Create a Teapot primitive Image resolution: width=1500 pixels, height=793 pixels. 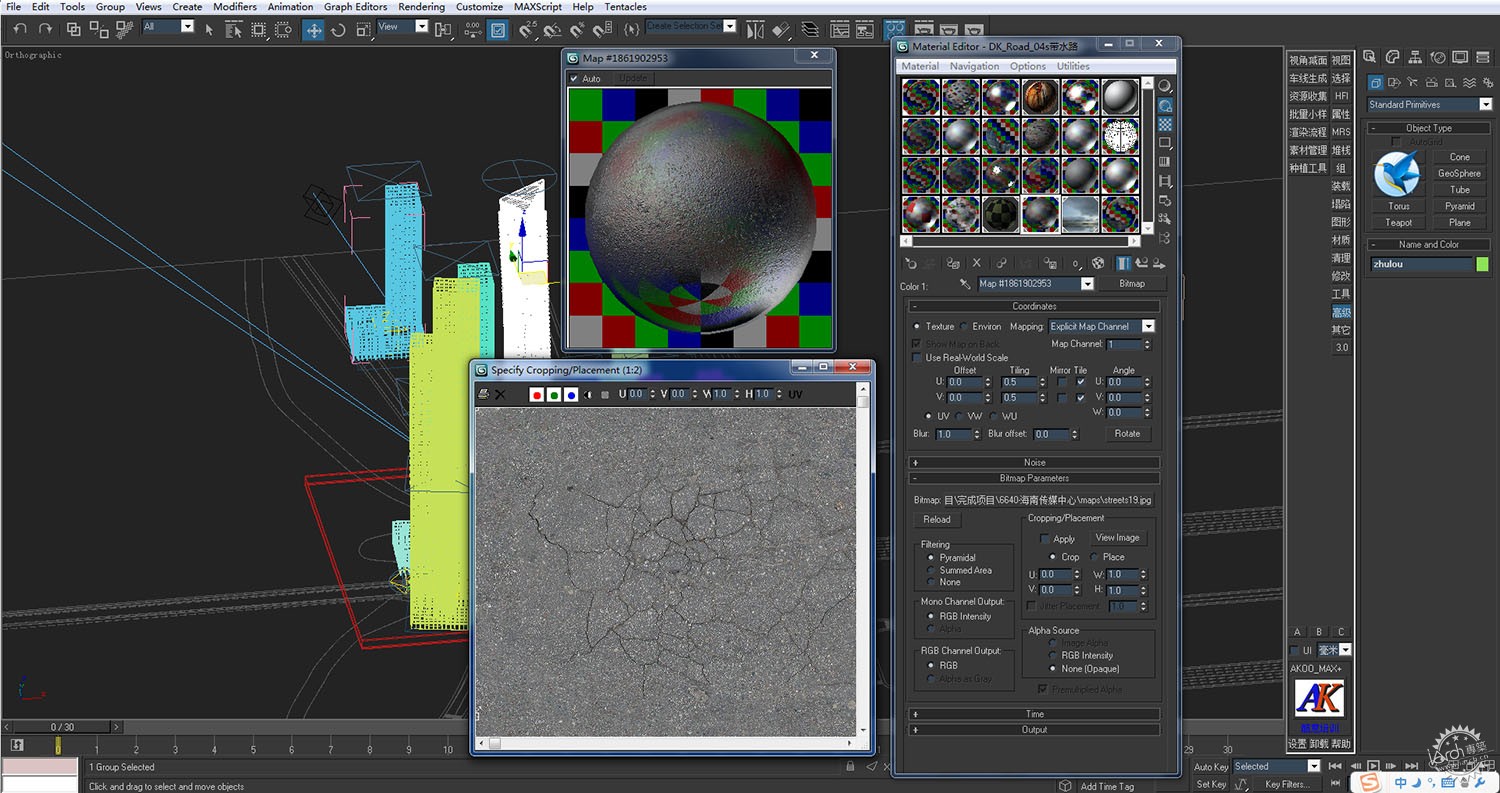tap(1399, 223)
